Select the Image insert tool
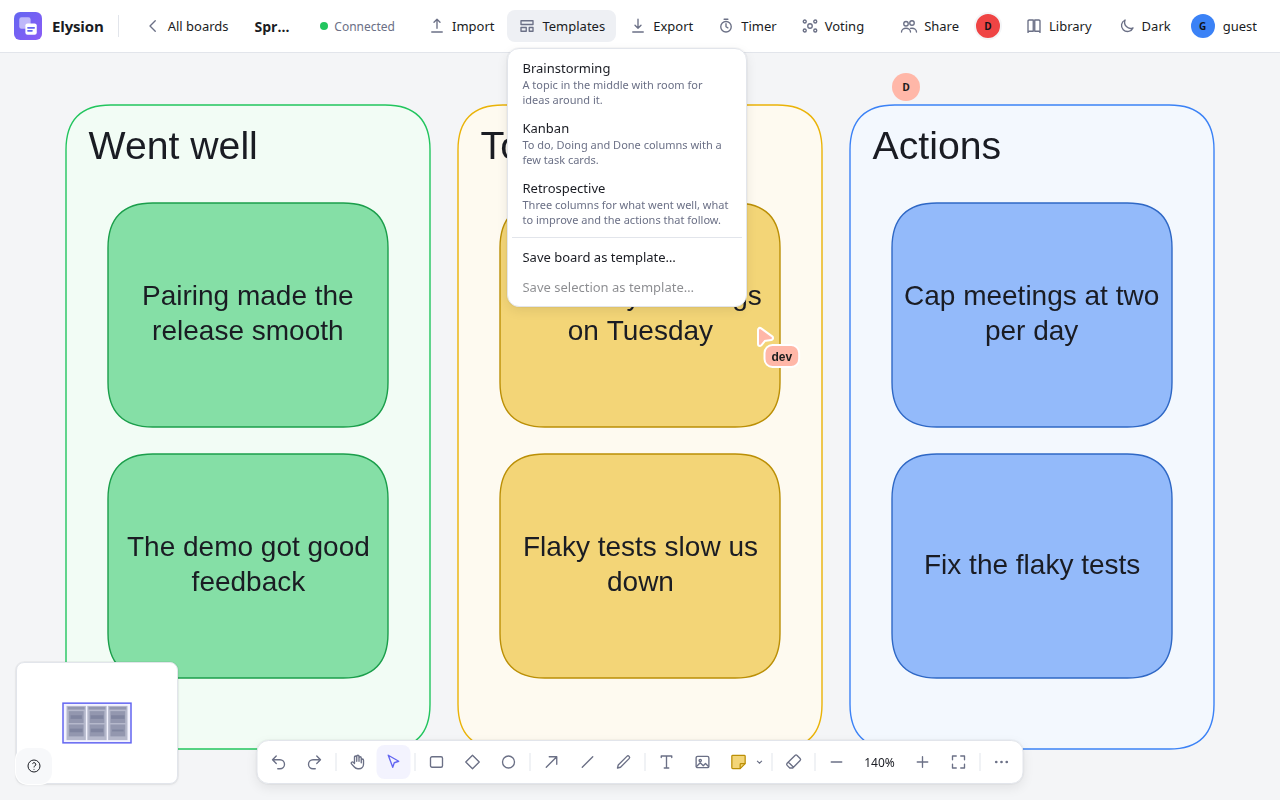 click(702, 762)
